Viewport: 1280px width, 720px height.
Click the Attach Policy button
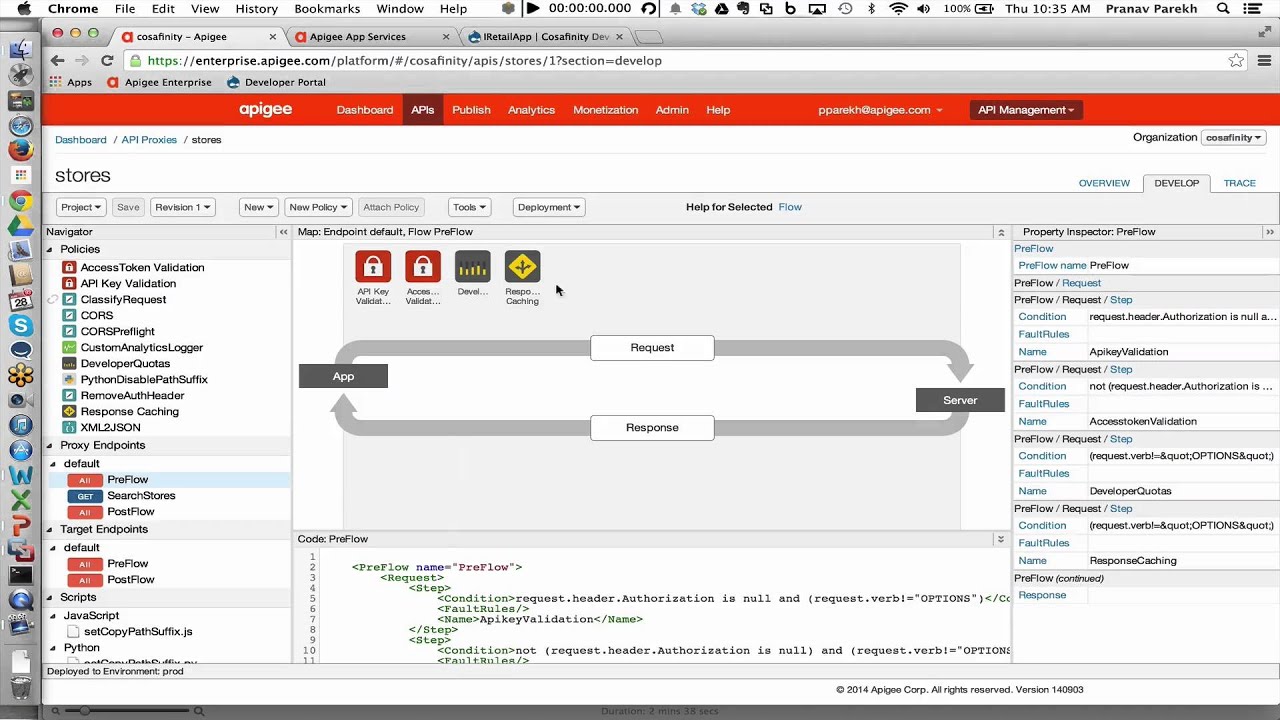[391, 207]
